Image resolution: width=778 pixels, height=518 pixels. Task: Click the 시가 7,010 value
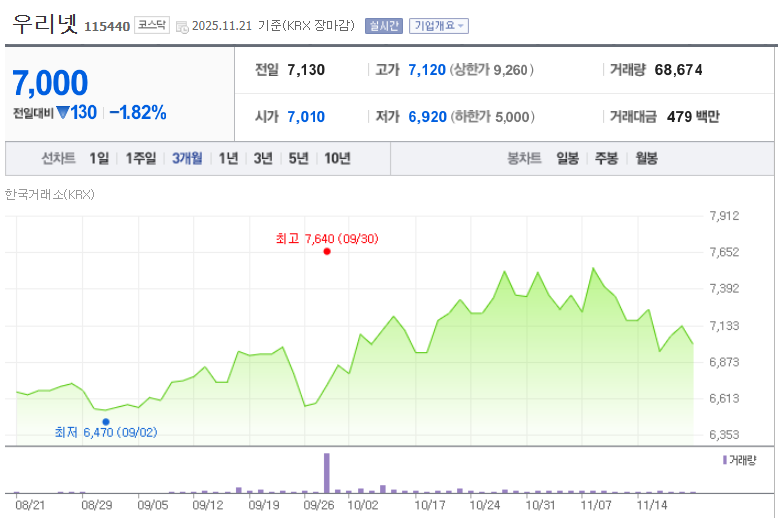coord(306,117)
